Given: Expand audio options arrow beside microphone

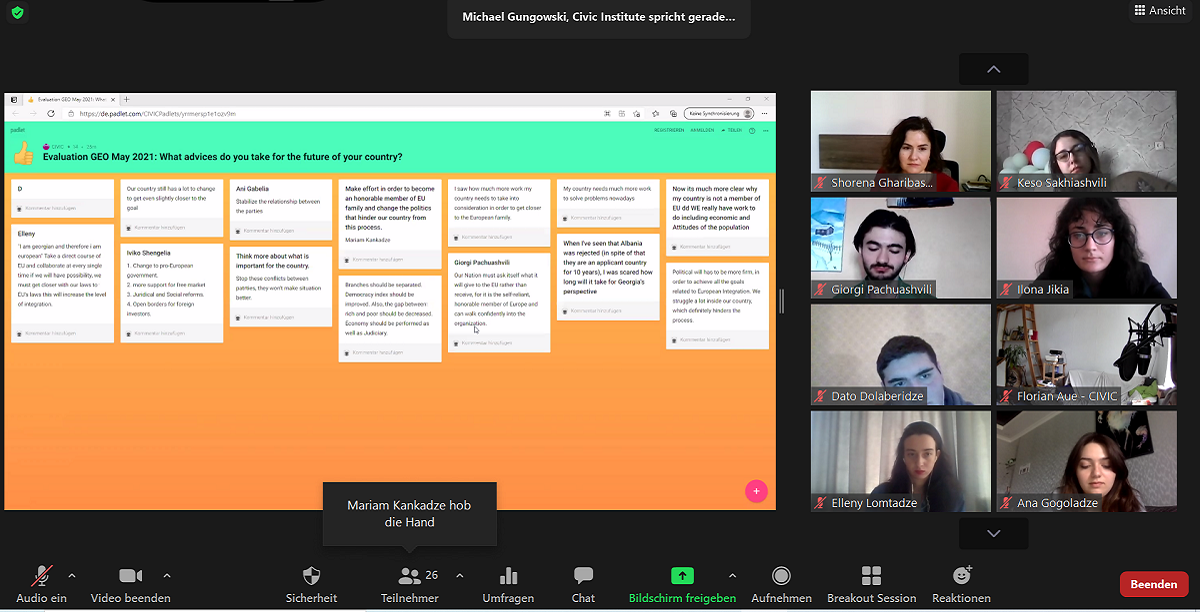Looking at the screenshot, I should click(72, 575).
